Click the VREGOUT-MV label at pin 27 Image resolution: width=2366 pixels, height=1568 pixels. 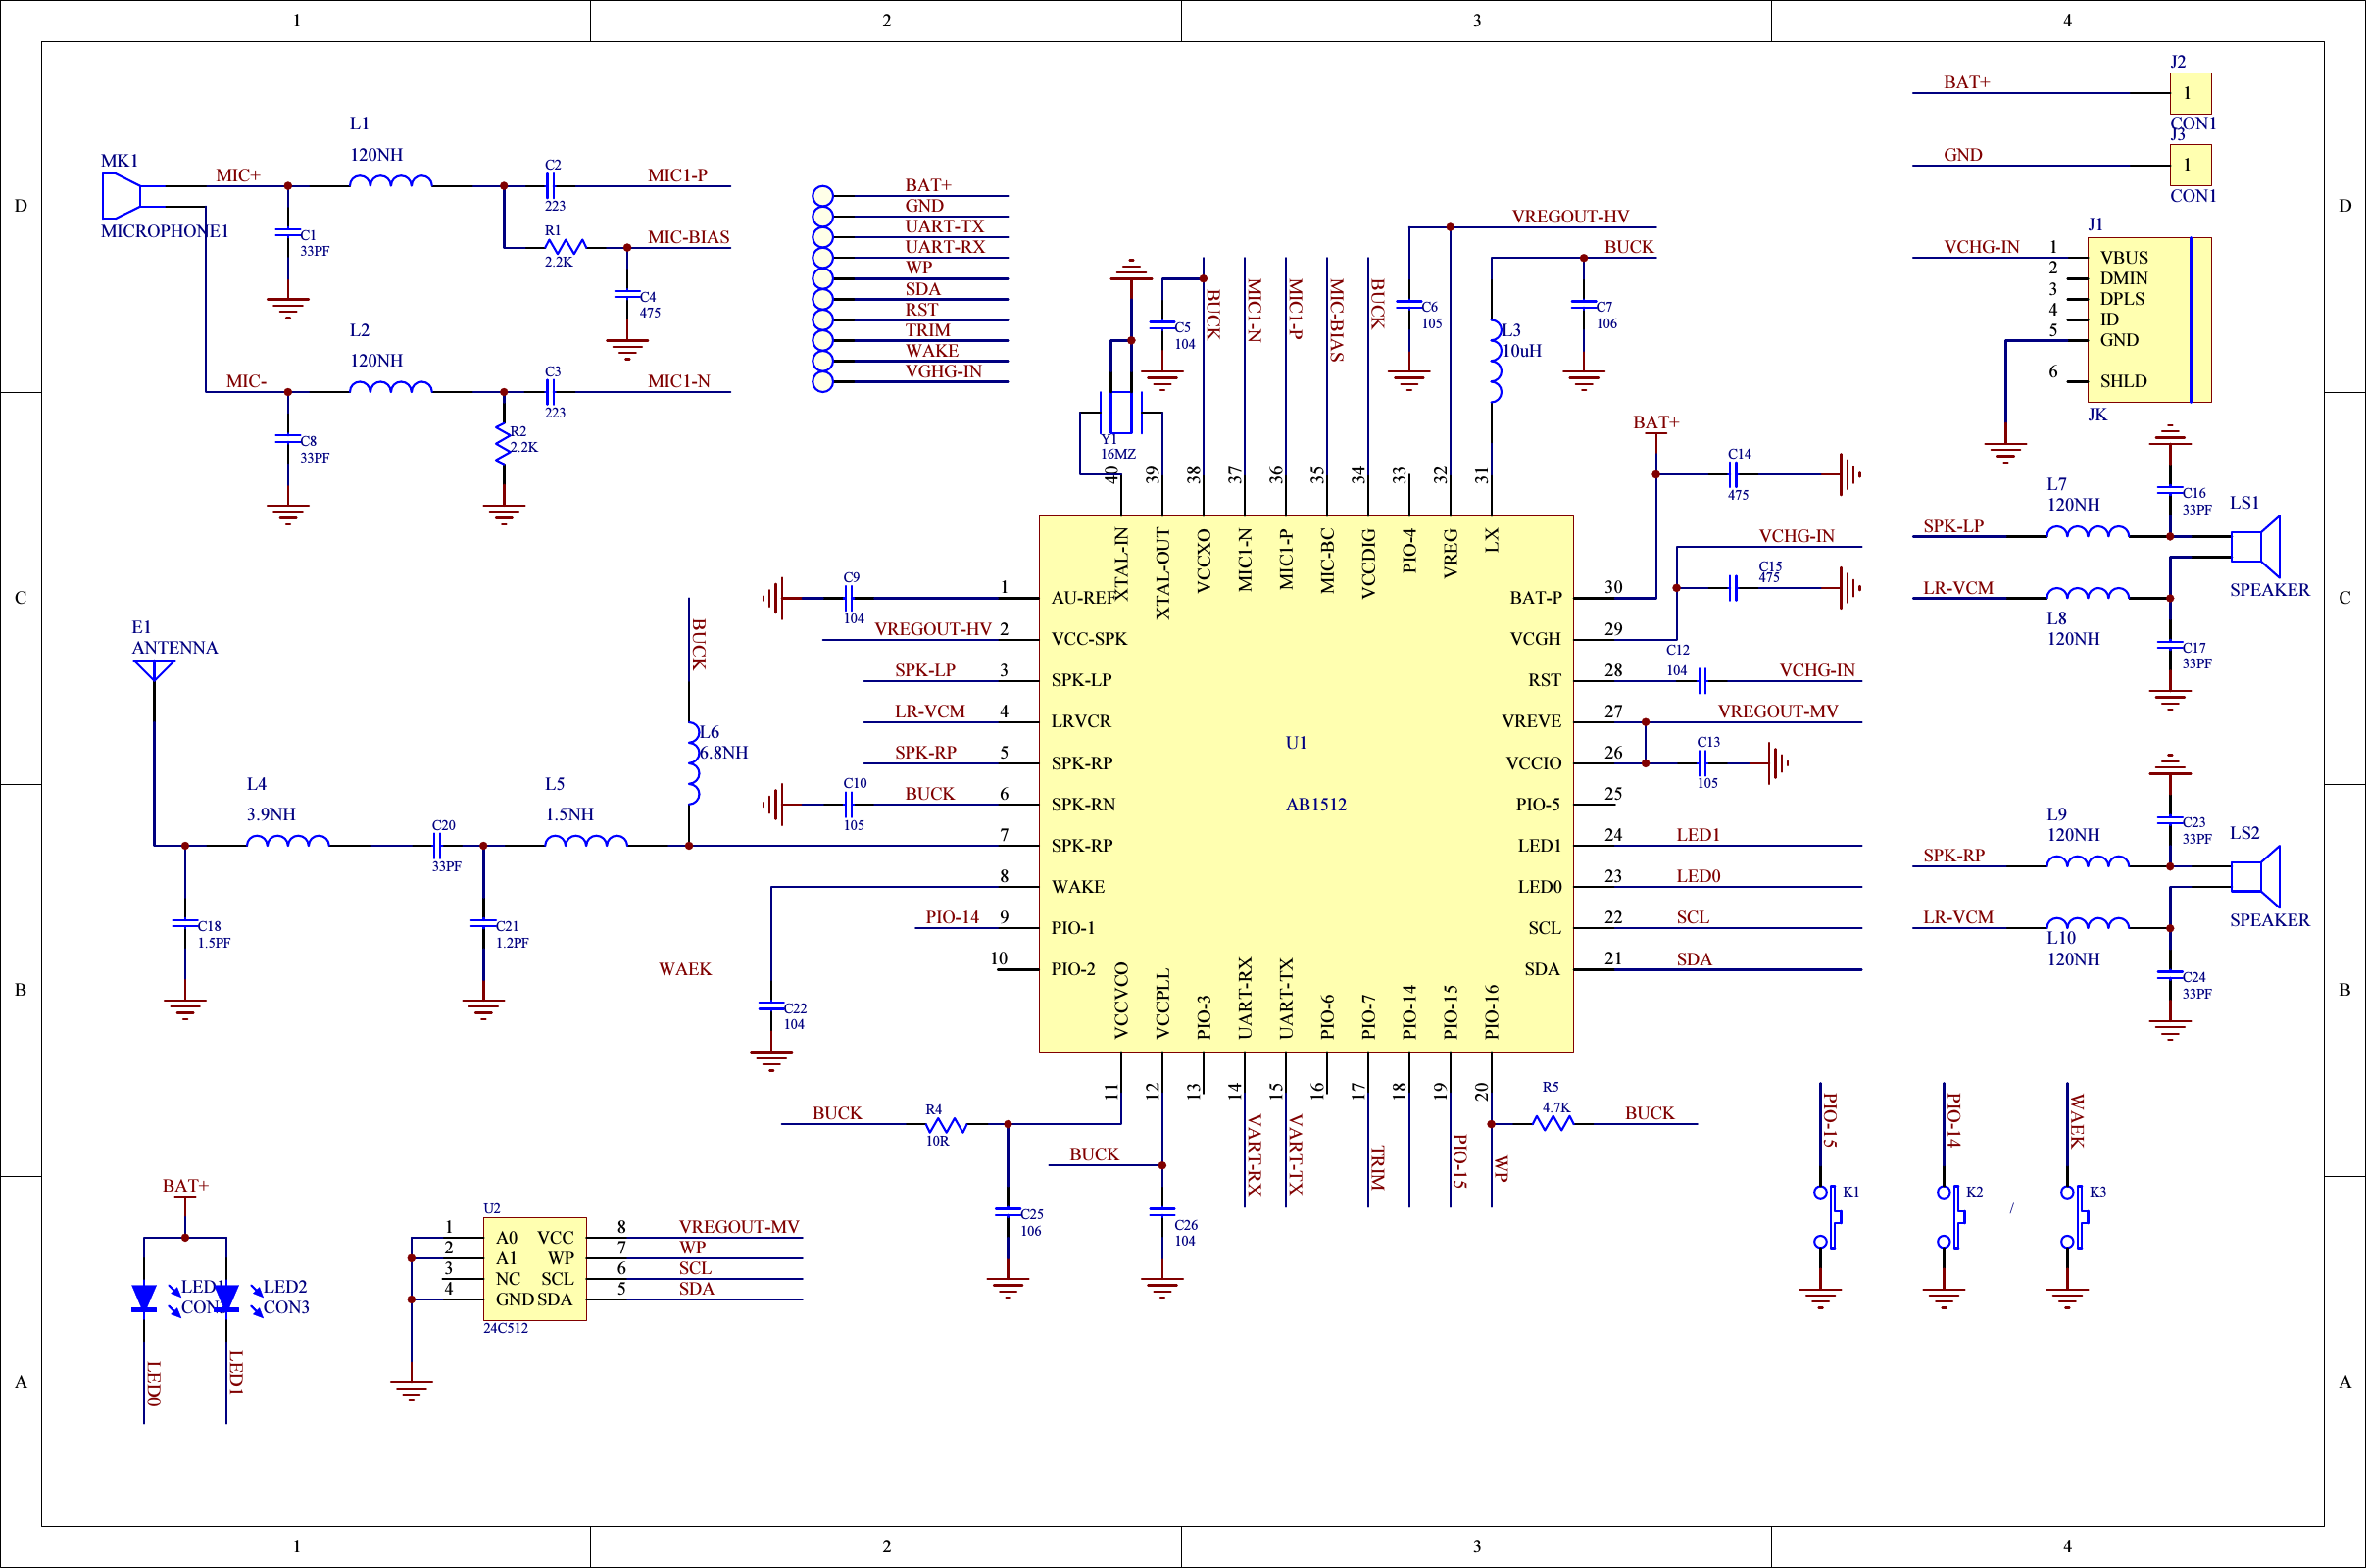click(x=1778, y=711)
